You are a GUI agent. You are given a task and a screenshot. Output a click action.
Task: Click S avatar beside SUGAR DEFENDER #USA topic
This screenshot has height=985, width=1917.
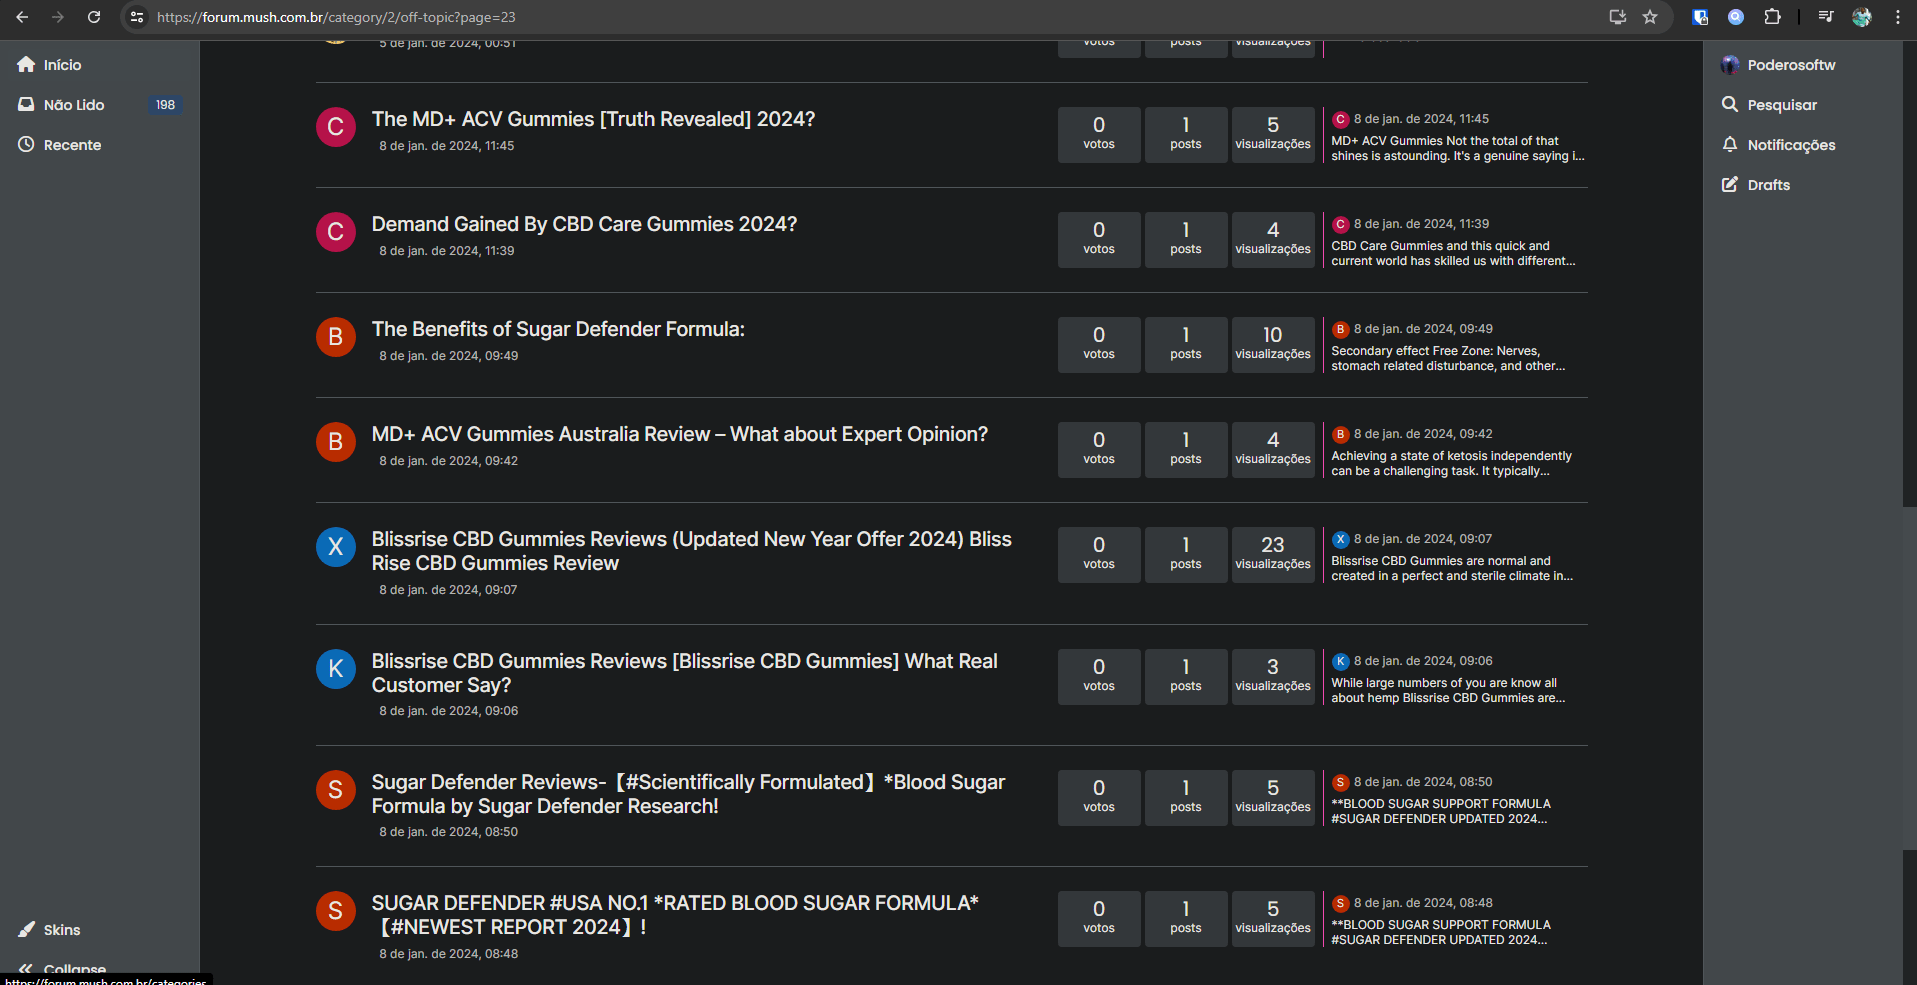click(336, 911)
